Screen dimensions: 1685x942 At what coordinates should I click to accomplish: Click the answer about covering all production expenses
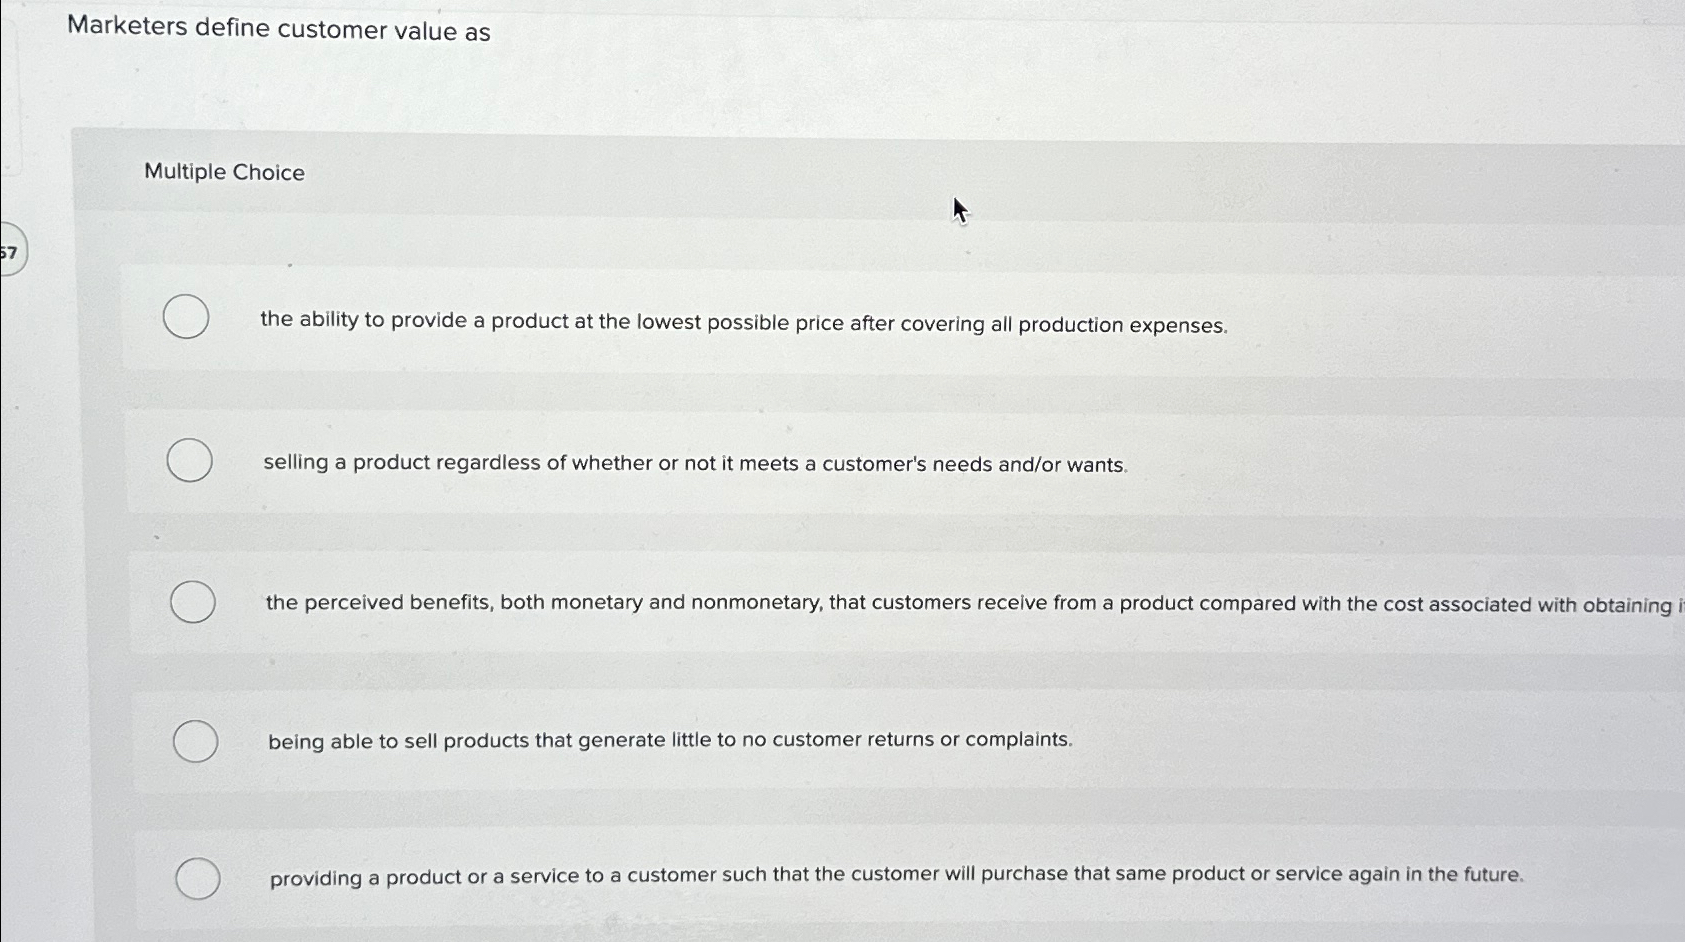tap(743, 324)
